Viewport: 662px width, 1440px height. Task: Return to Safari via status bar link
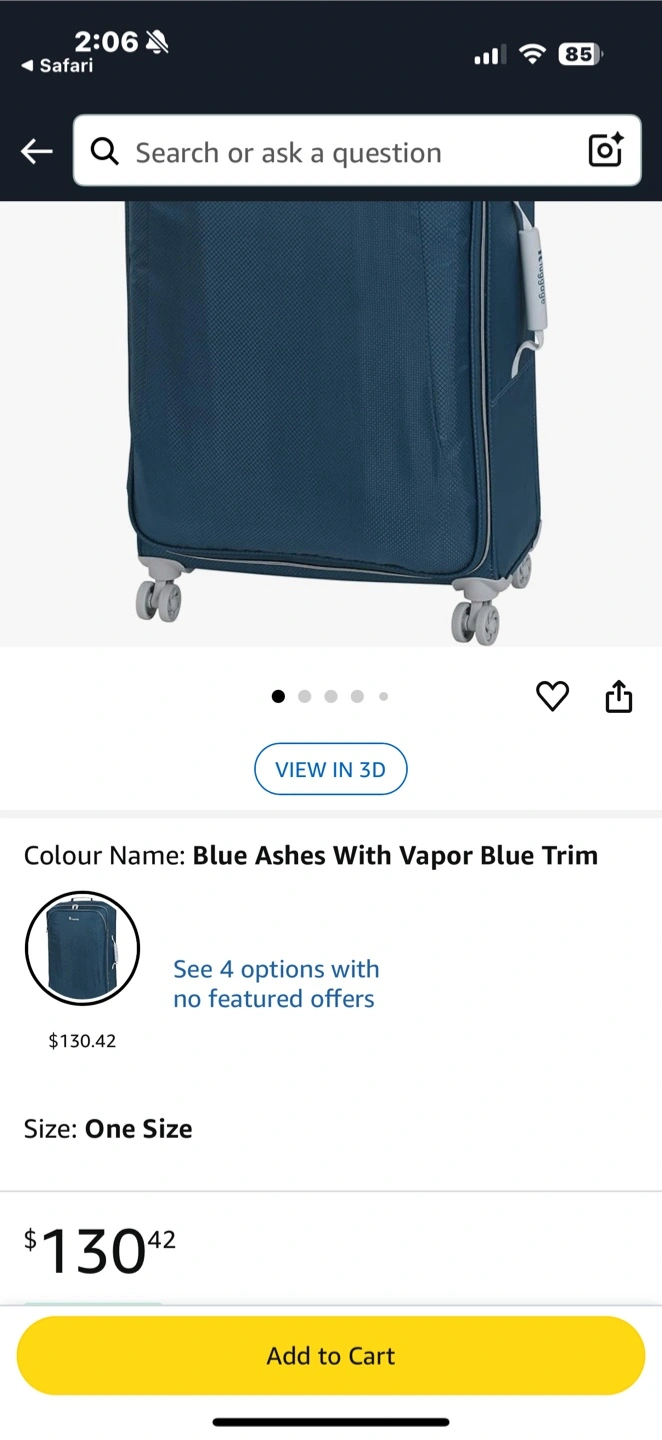pyautogui.click(x=57, y=66)
